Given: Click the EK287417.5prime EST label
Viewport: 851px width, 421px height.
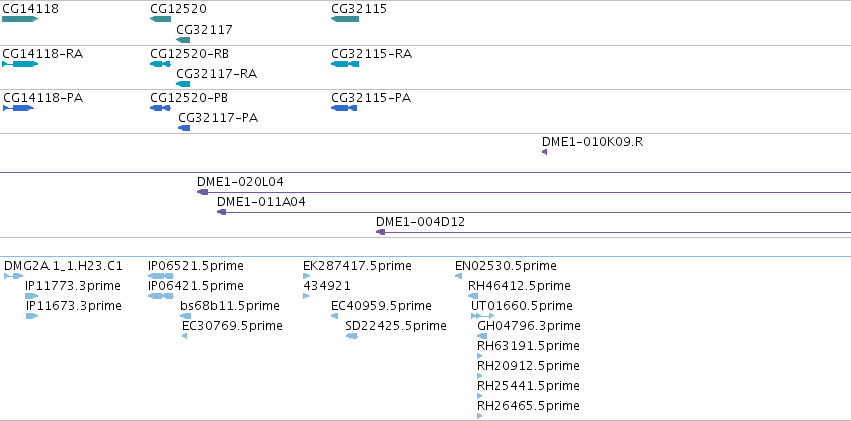Looking at the screenshot, I should [357, 266].
